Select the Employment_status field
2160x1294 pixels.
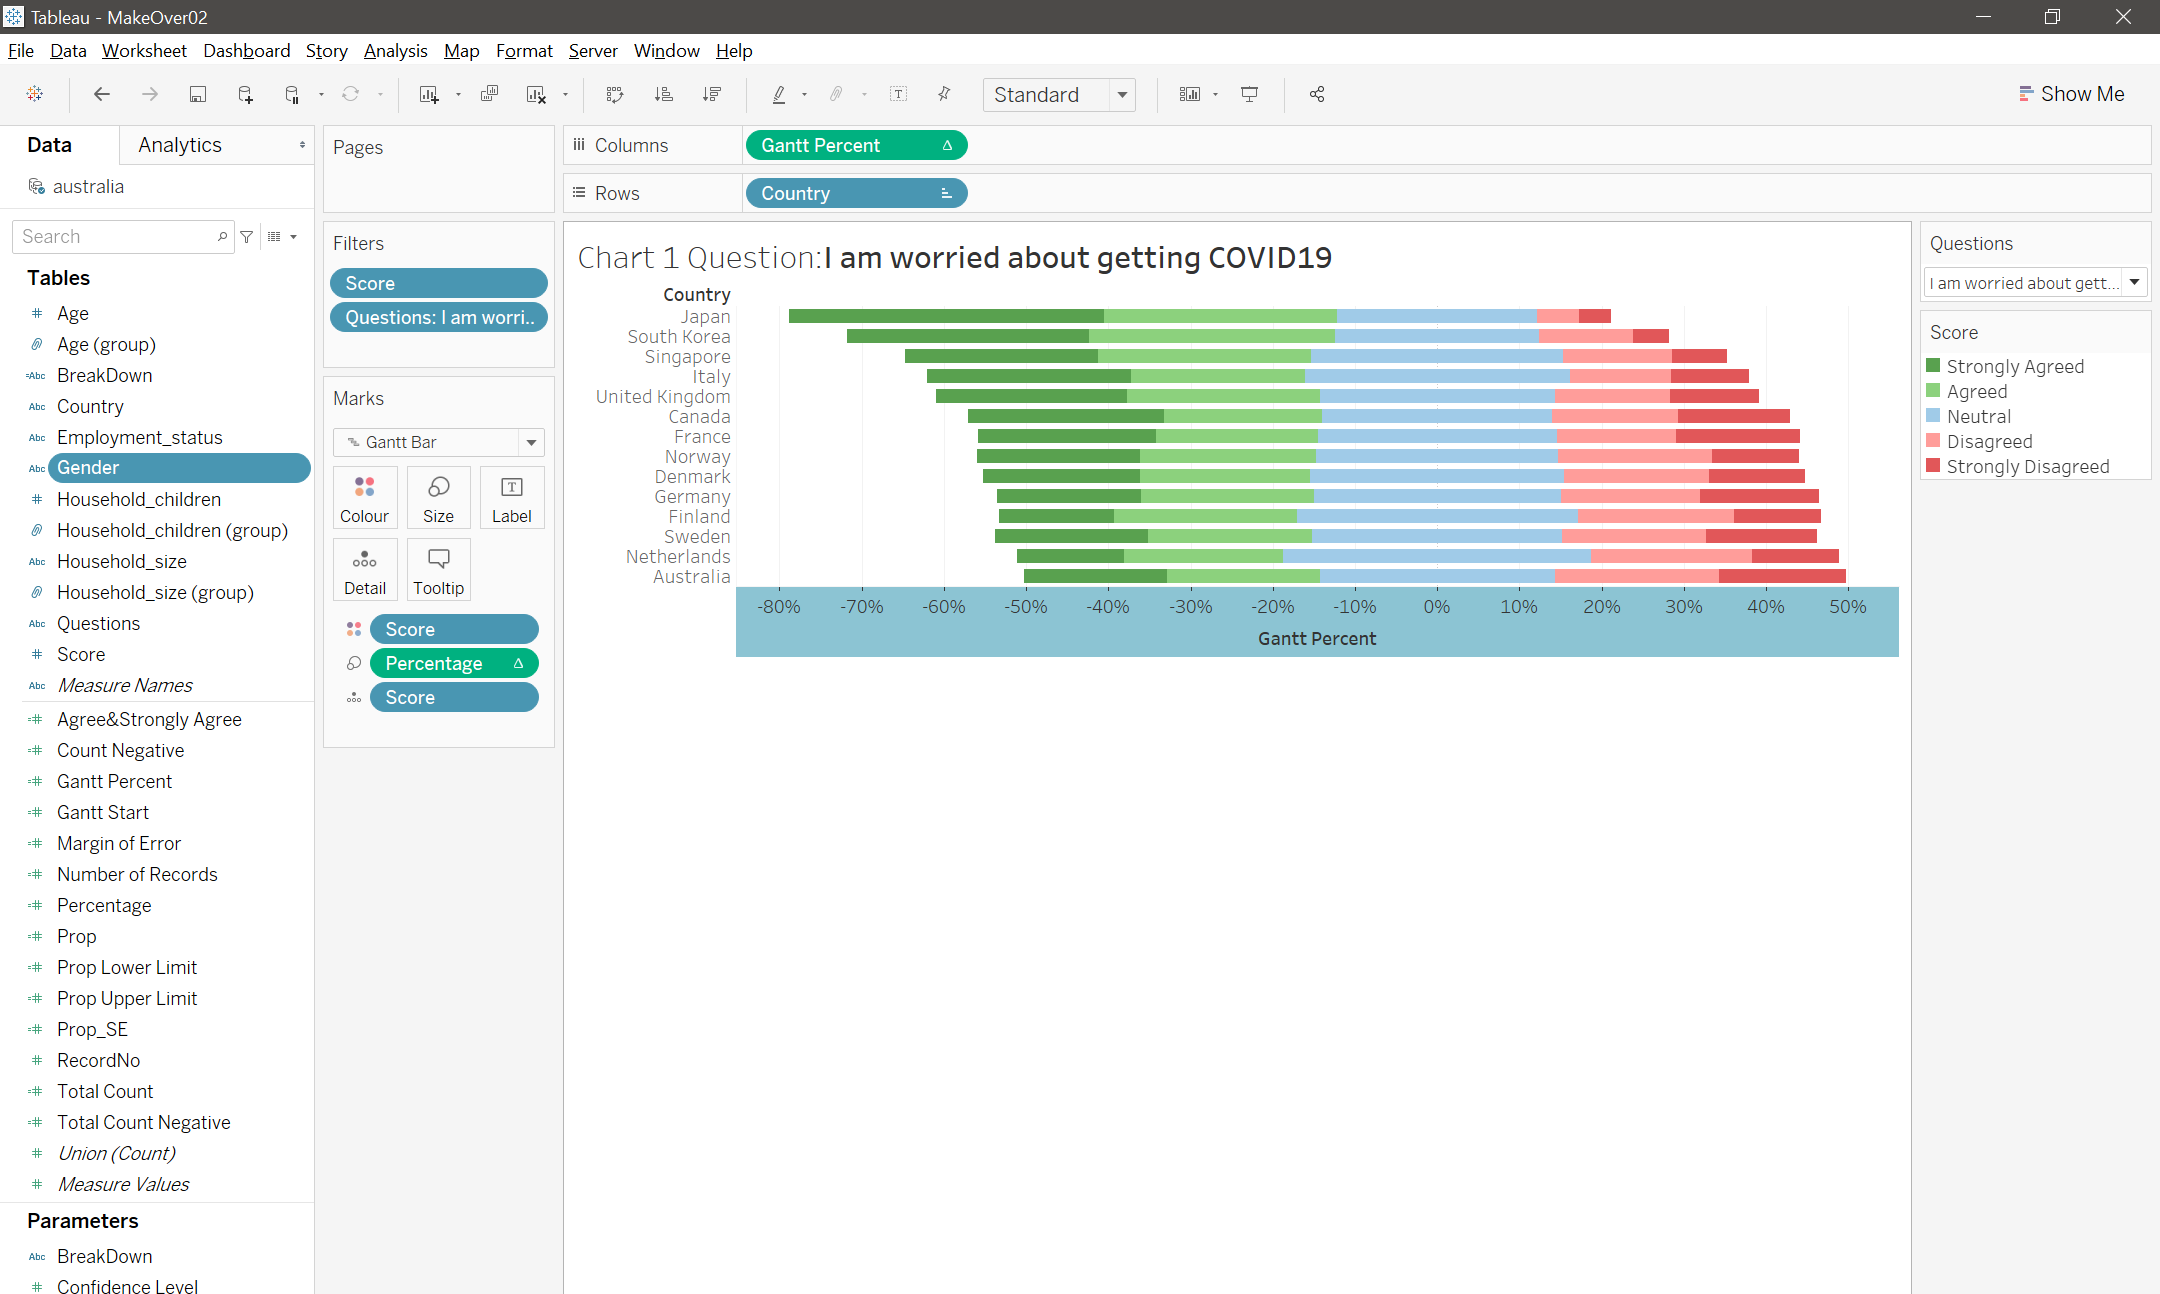[139, 437]
